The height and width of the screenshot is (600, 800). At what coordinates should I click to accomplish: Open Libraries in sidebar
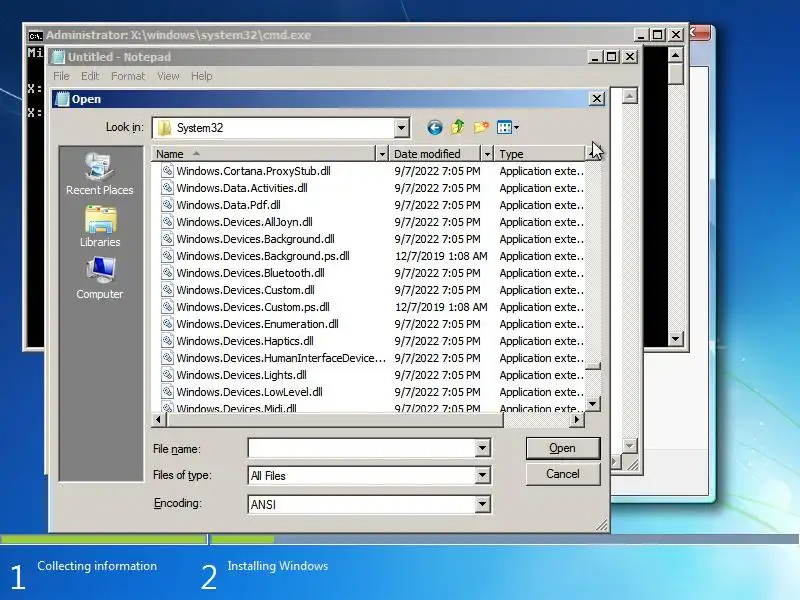[100, 227]
